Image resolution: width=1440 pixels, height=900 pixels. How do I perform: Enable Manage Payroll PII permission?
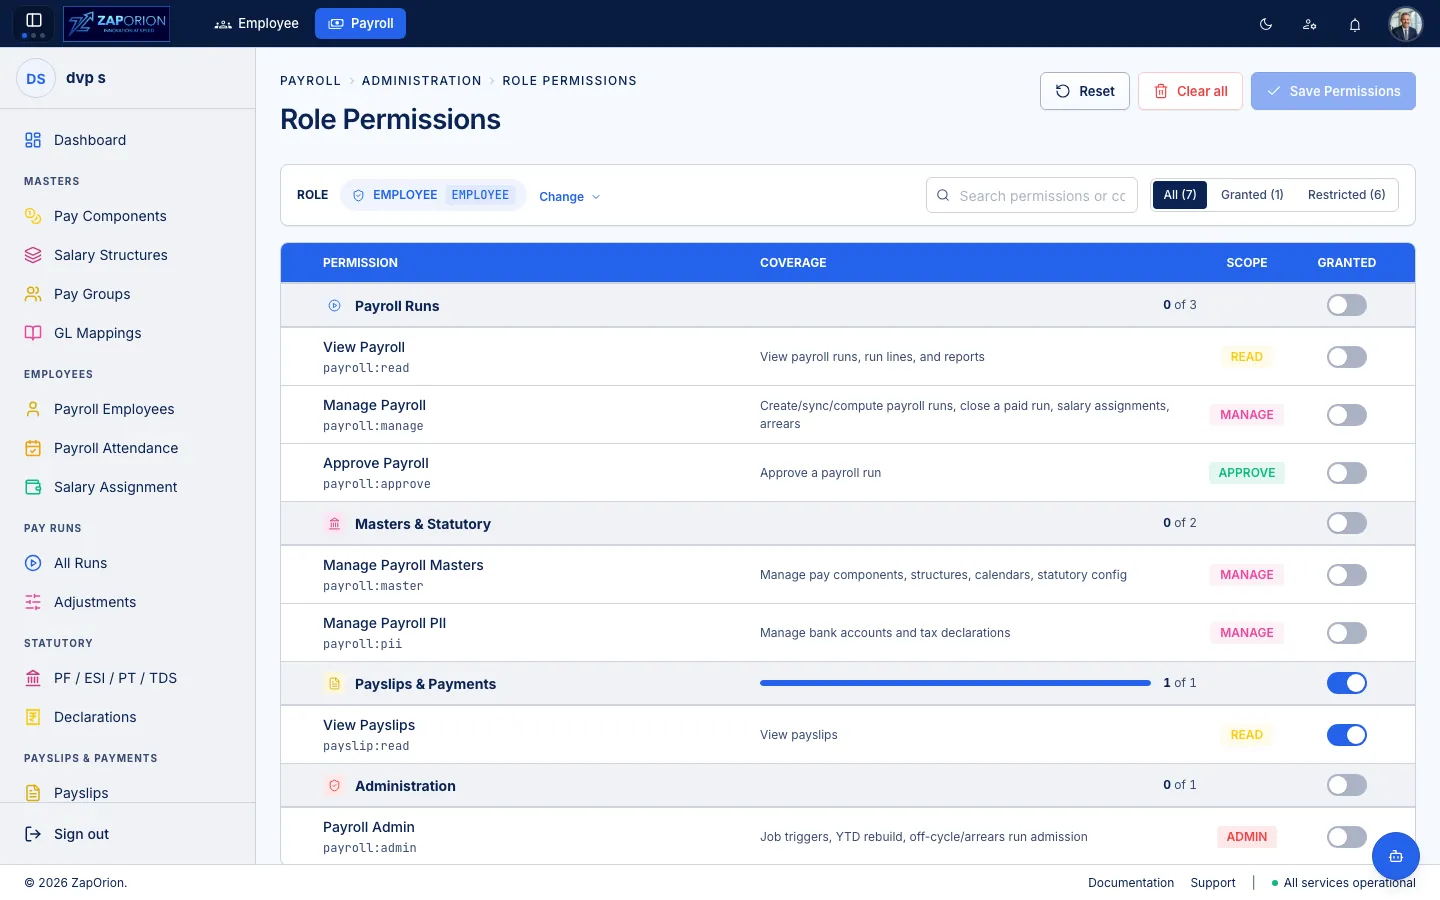point(1347,633)
